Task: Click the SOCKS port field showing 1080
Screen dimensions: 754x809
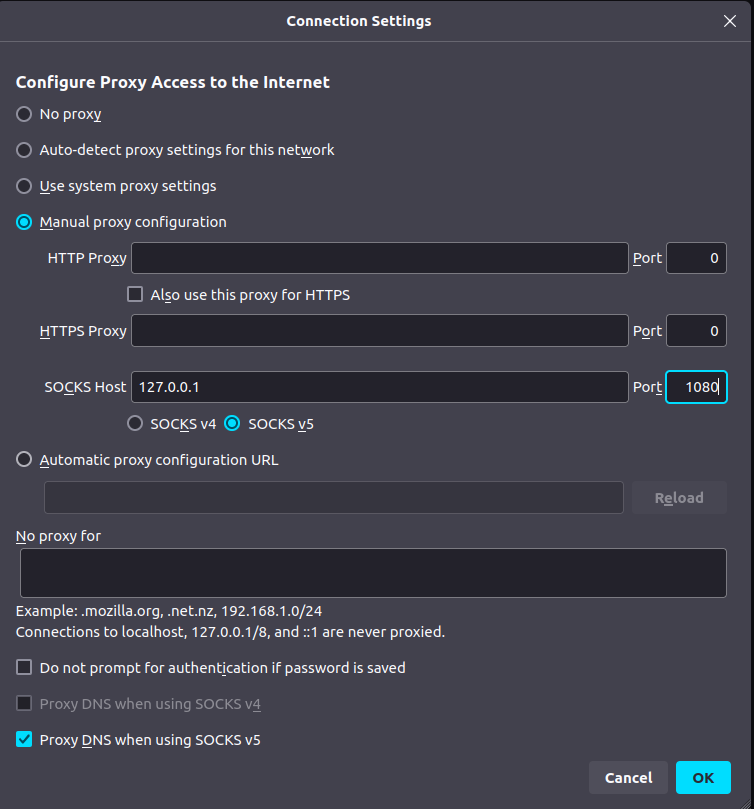Action: pos(696,387)
